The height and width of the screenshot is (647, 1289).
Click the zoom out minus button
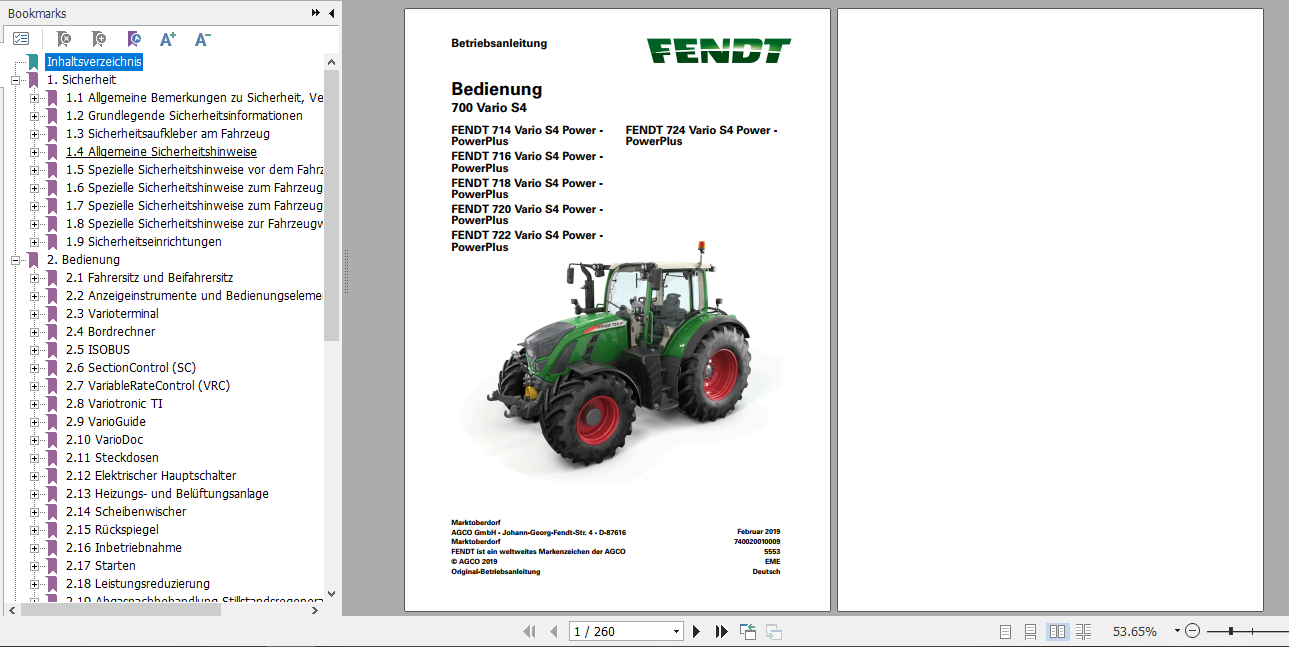1193,631
